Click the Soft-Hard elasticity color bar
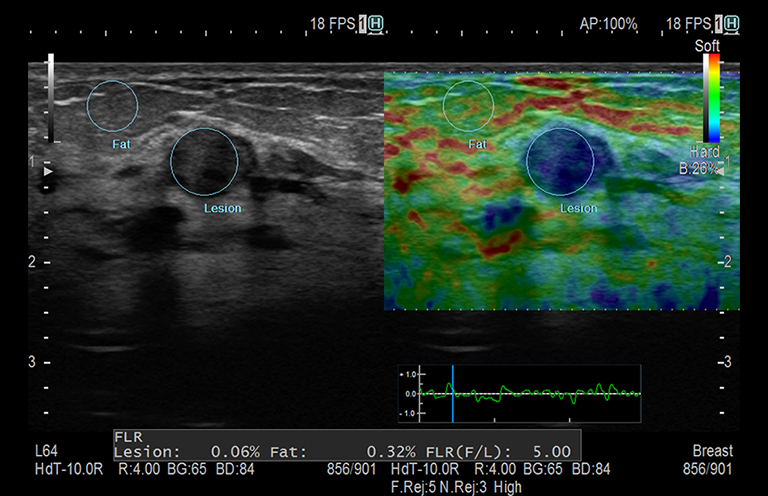 (x=711, y=98)
